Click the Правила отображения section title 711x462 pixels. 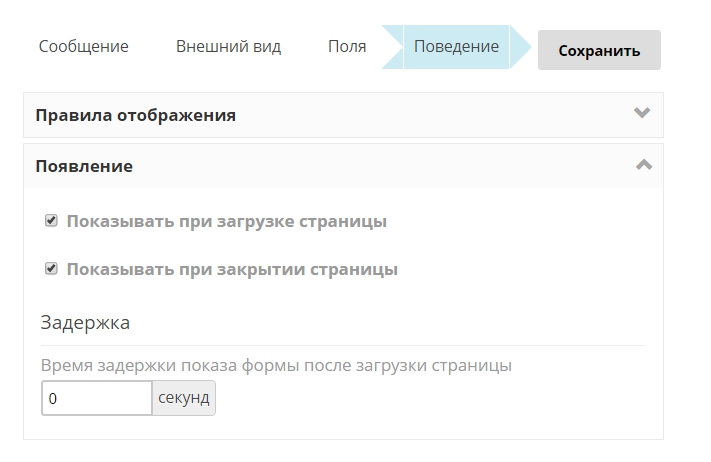pos(135,115)
